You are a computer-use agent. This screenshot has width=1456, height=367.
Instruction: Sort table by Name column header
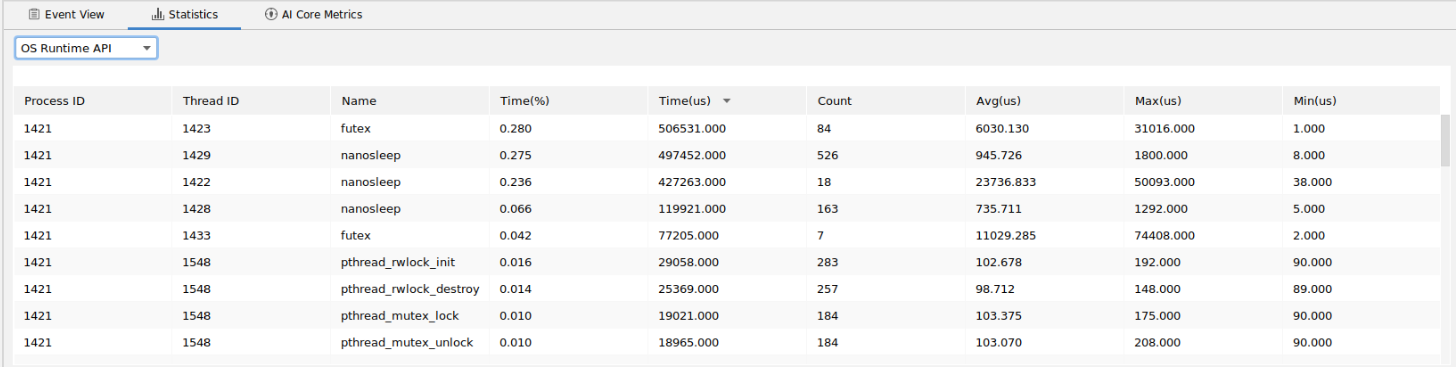click(410, 101)
